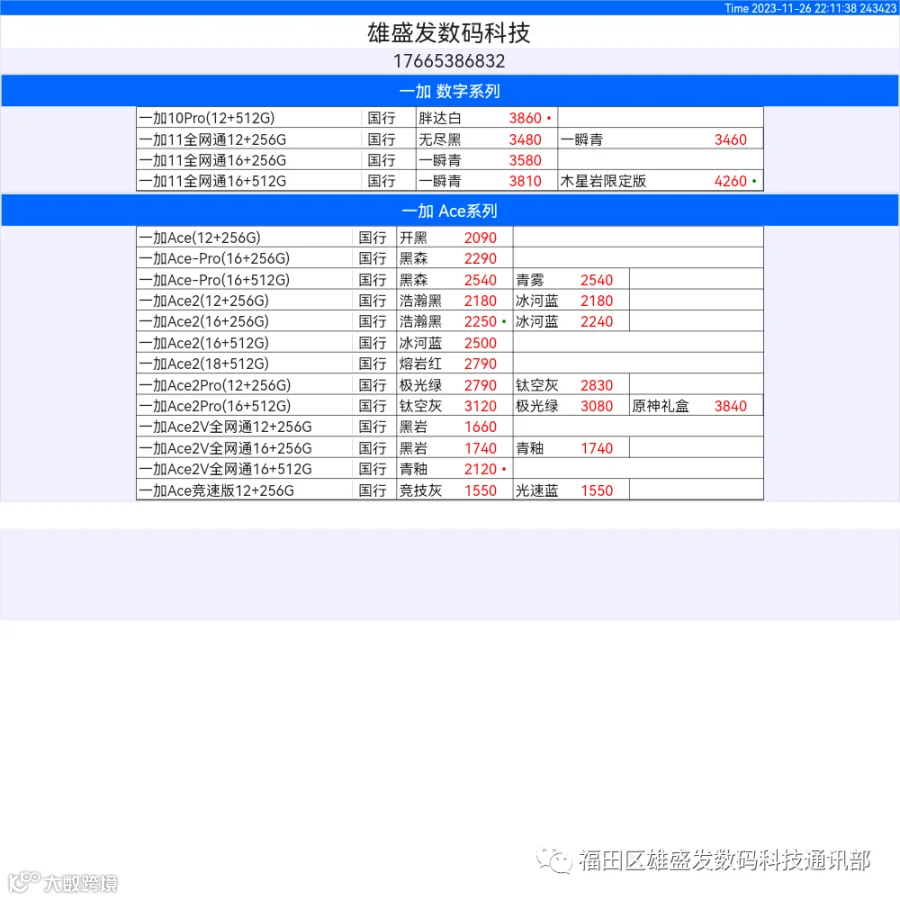Image resolution: width=900 pixels, height=900 pixels.
Task: Click the price 2830
Action: pyautogui.click(x=596, y=385)
